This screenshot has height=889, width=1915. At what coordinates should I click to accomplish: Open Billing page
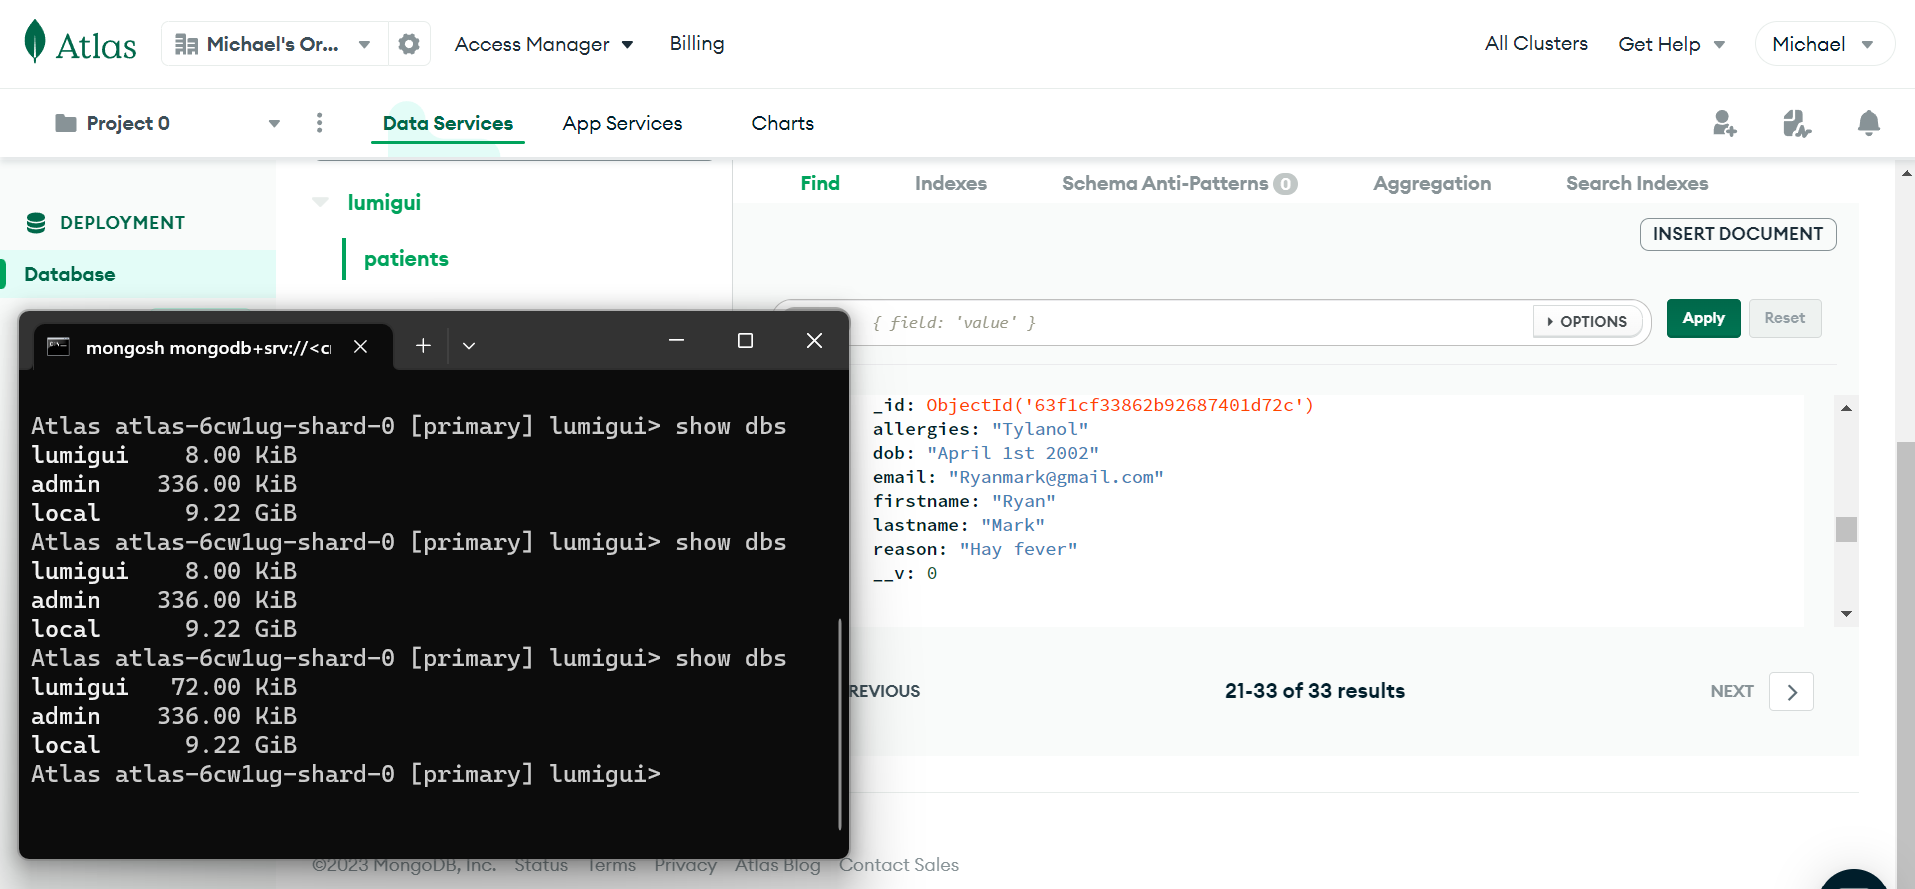pyautogui.click(x=697, y=43)
